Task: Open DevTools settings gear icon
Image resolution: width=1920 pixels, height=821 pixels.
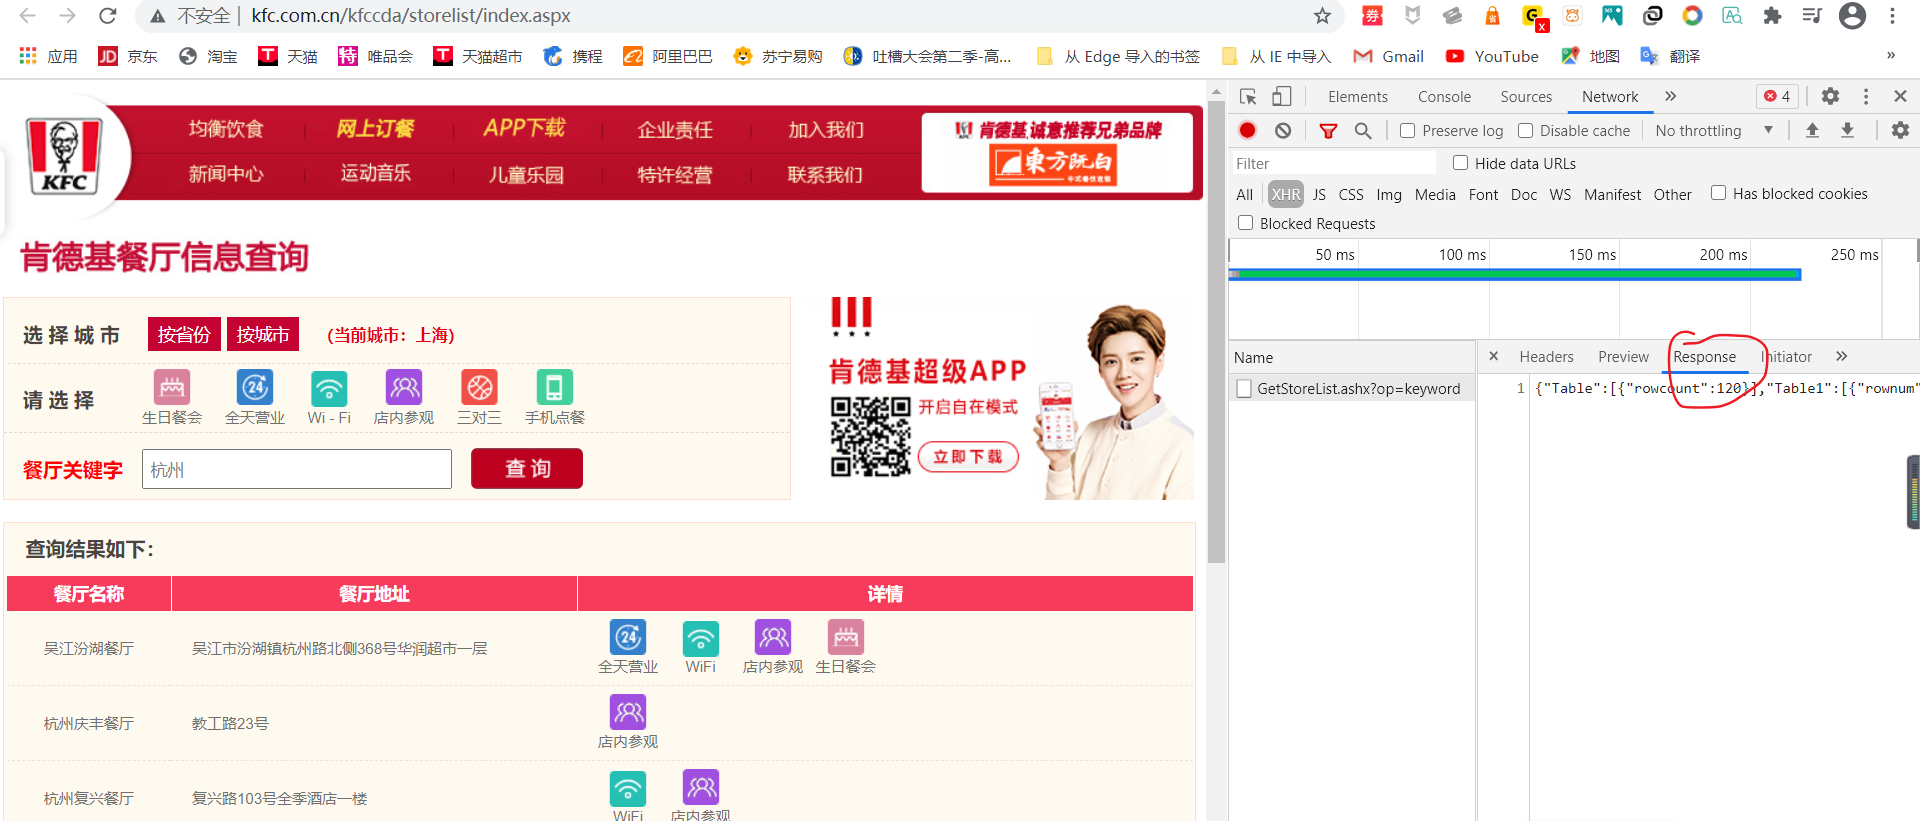Action: (1830, 96)
